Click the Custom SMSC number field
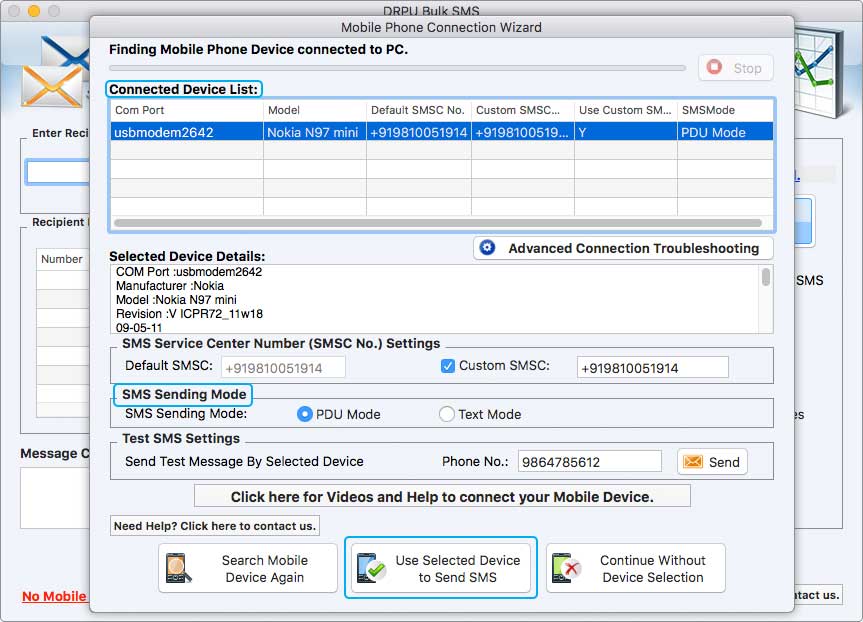The image size is (863, 622). click(x=653, y=368)
